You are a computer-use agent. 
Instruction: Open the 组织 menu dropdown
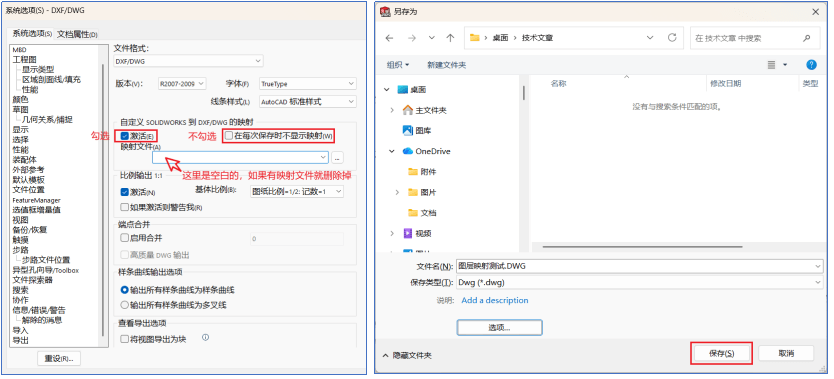point(398,65)
